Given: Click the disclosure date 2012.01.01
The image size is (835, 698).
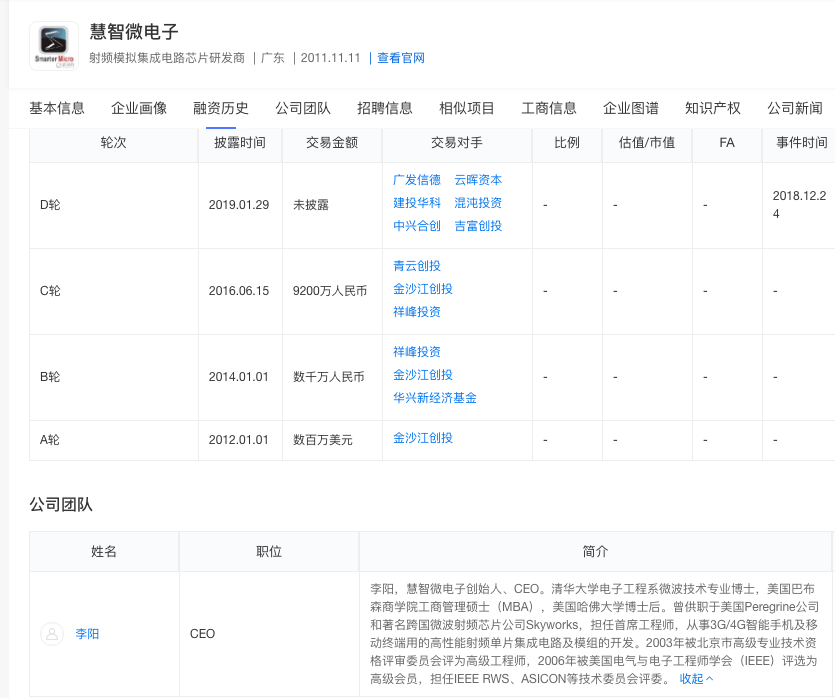Looking at the screenshot, I should (239, 440).
